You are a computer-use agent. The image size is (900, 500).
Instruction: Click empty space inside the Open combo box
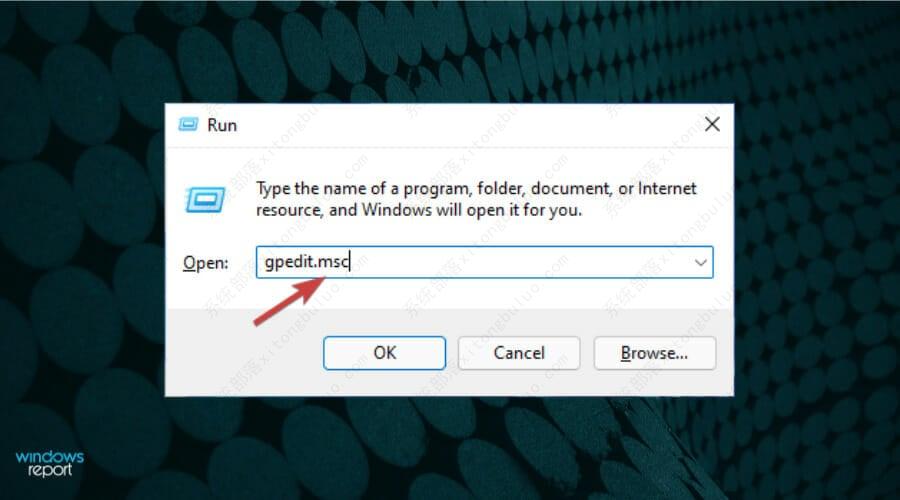(x=517, y=262)
